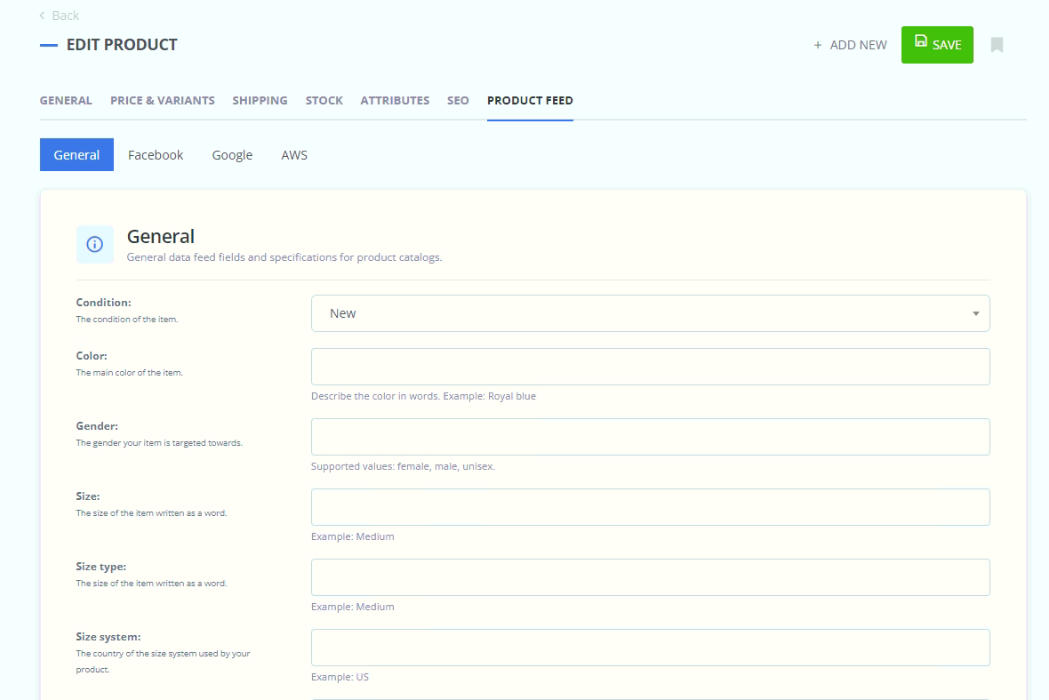
Task: Click into the Size type input field
Action: (x=650, y=577)
